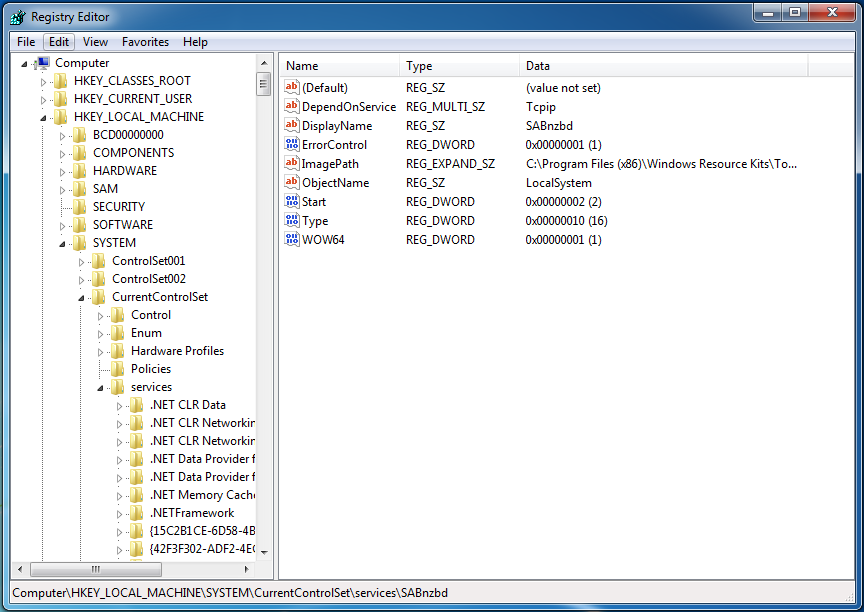Click the services key folder icon
Image resolution: width=864 pixels, height=612 pixels.
(118, 387)
